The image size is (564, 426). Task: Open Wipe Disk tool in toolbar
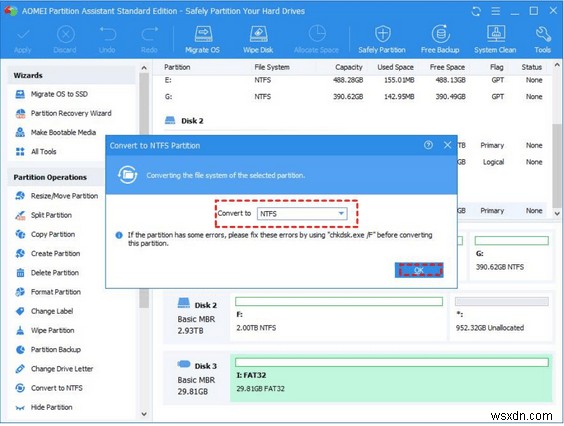pos(258,40)
